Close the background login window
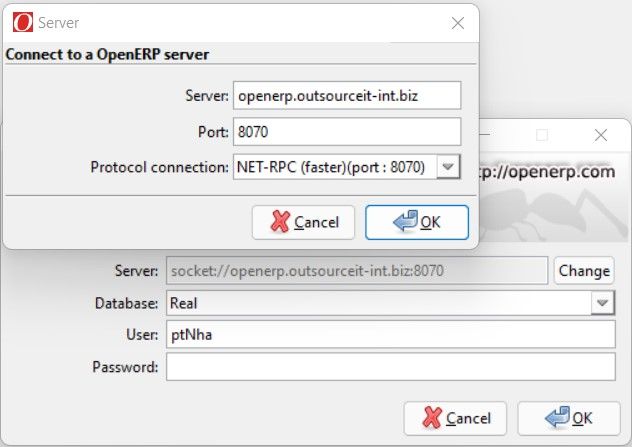The height and width of the screenshot is (447, 632). (x=601, y=135)
